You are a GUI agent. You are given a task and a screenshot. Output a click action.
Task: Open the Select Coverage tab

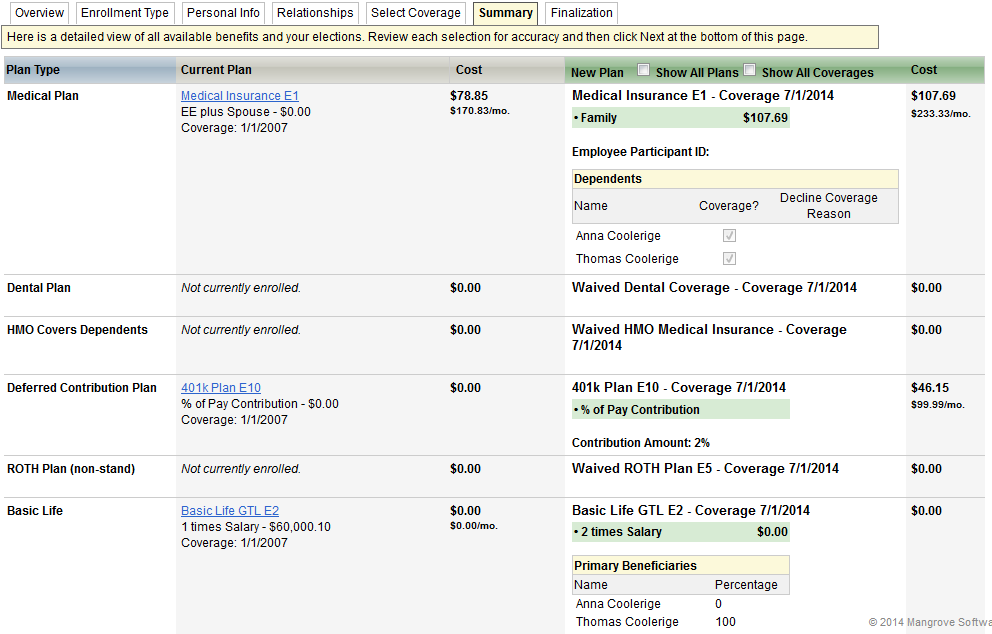point(416,13)
